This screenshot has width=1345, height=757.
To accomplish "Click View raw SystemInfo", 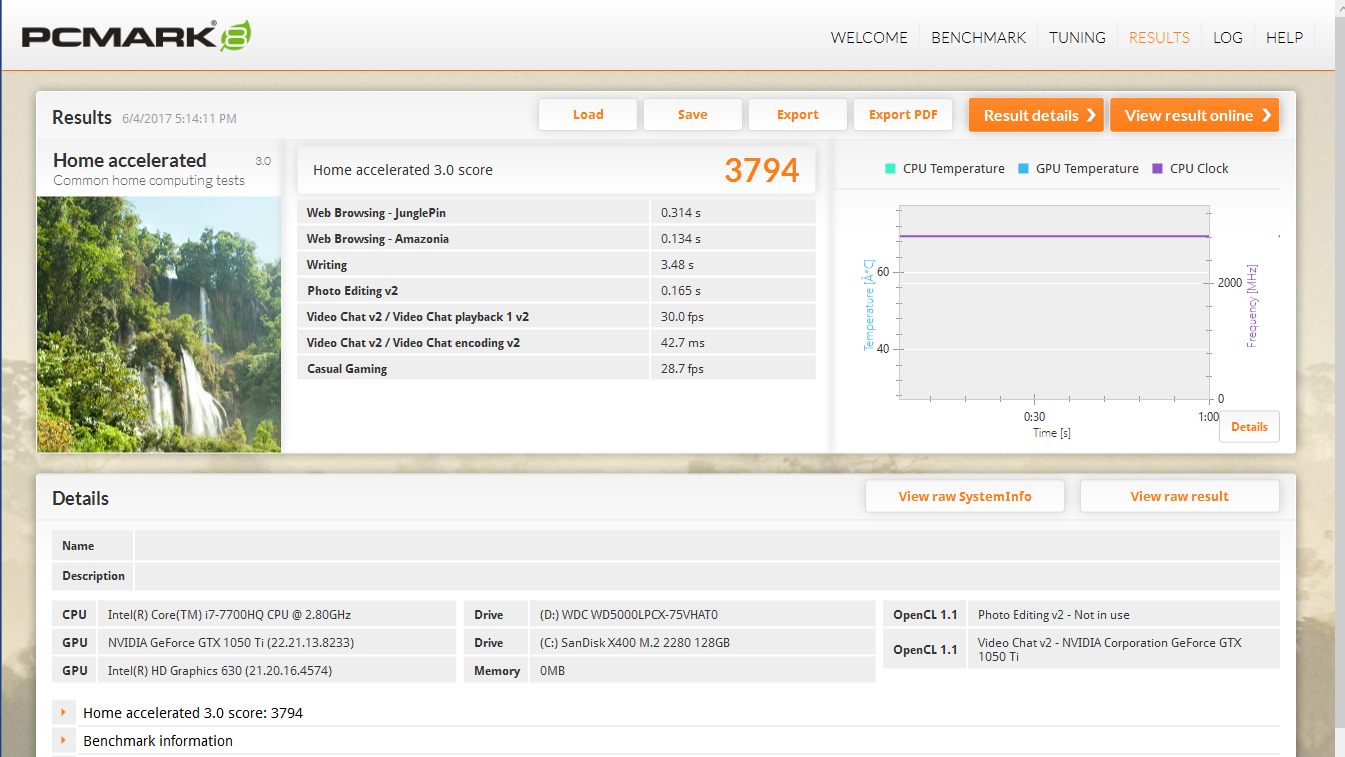I will coord(965,497).
